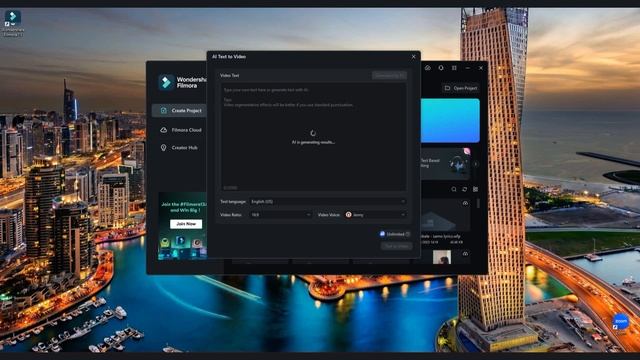
Task: Click the Generated by AI button
Action: click(x=389, y=76)
